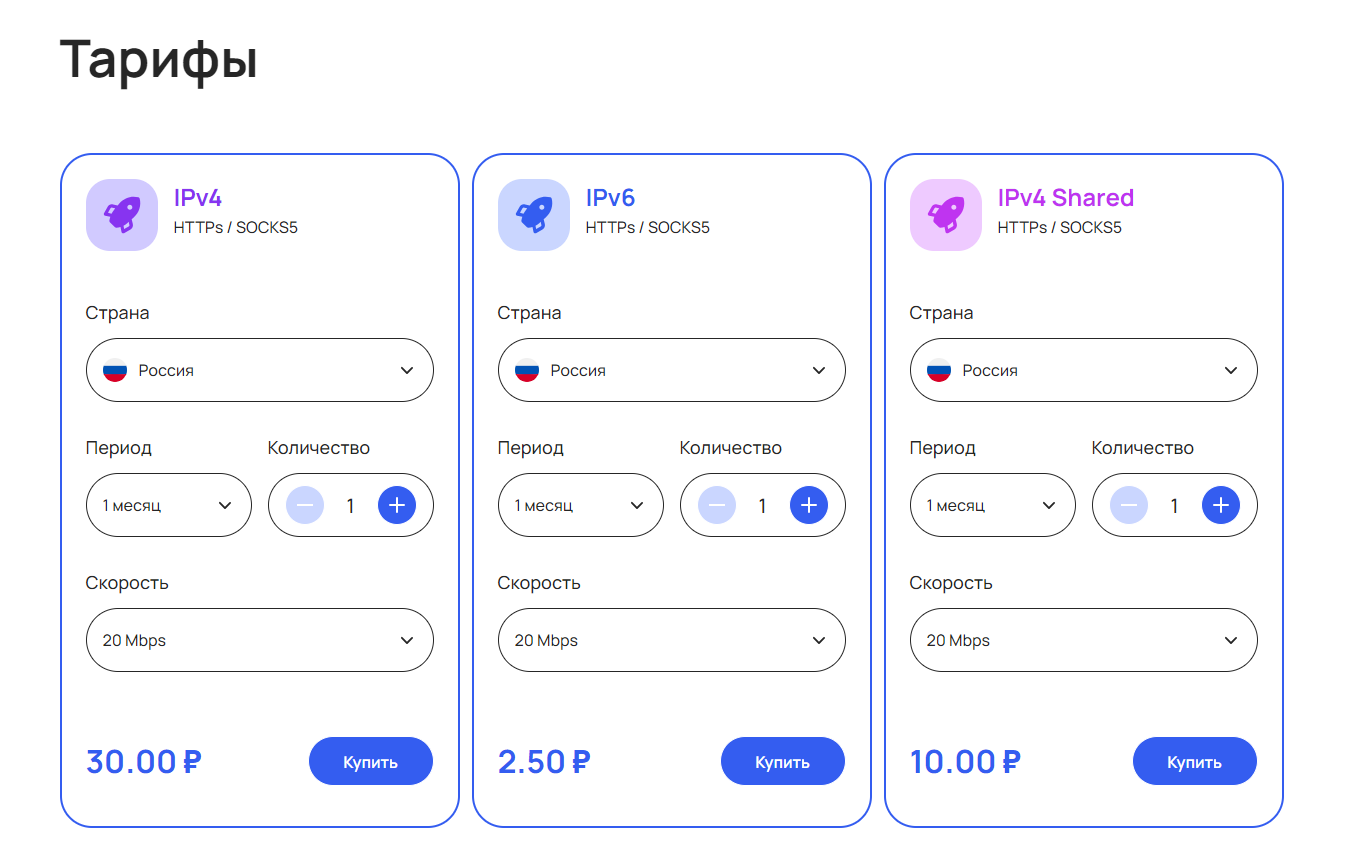Viewport: 1354px width, 868px height.
Task: Open the IPv4 speed dropdown
Action: point(260,640)
